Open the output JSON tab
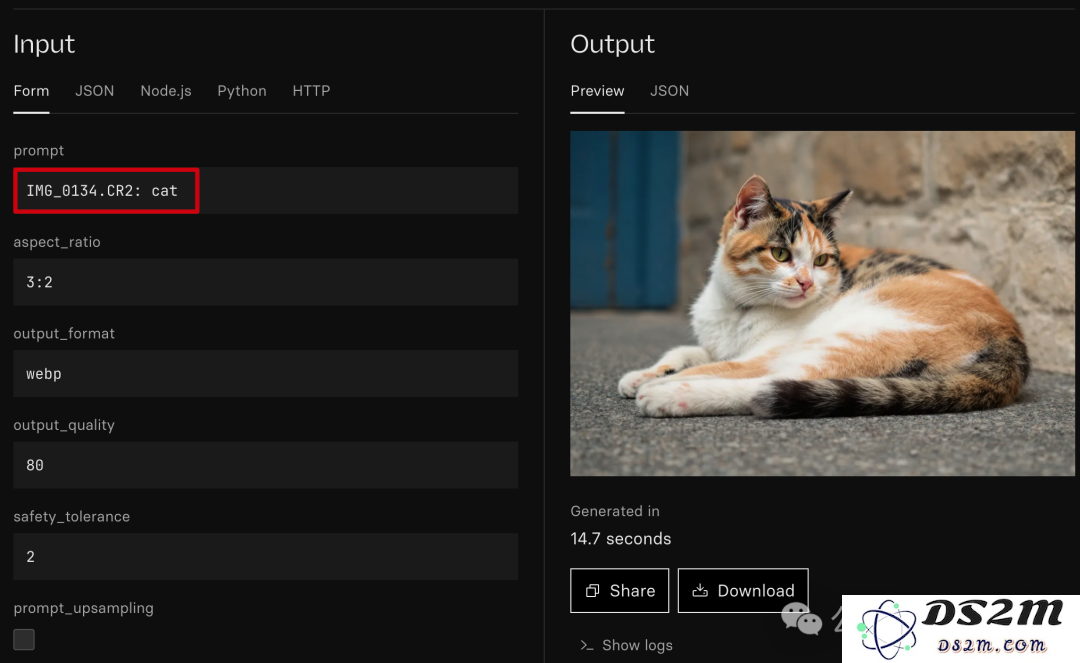 tap(669, 91)
